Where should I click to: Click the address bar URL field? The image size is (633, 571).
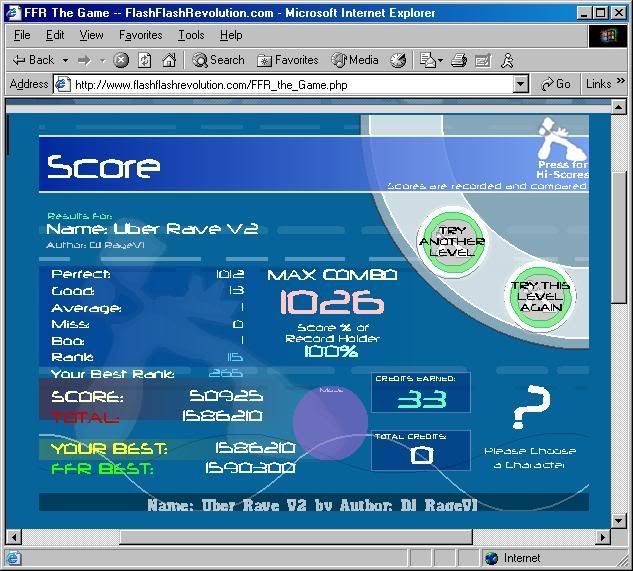coord(290,85)
